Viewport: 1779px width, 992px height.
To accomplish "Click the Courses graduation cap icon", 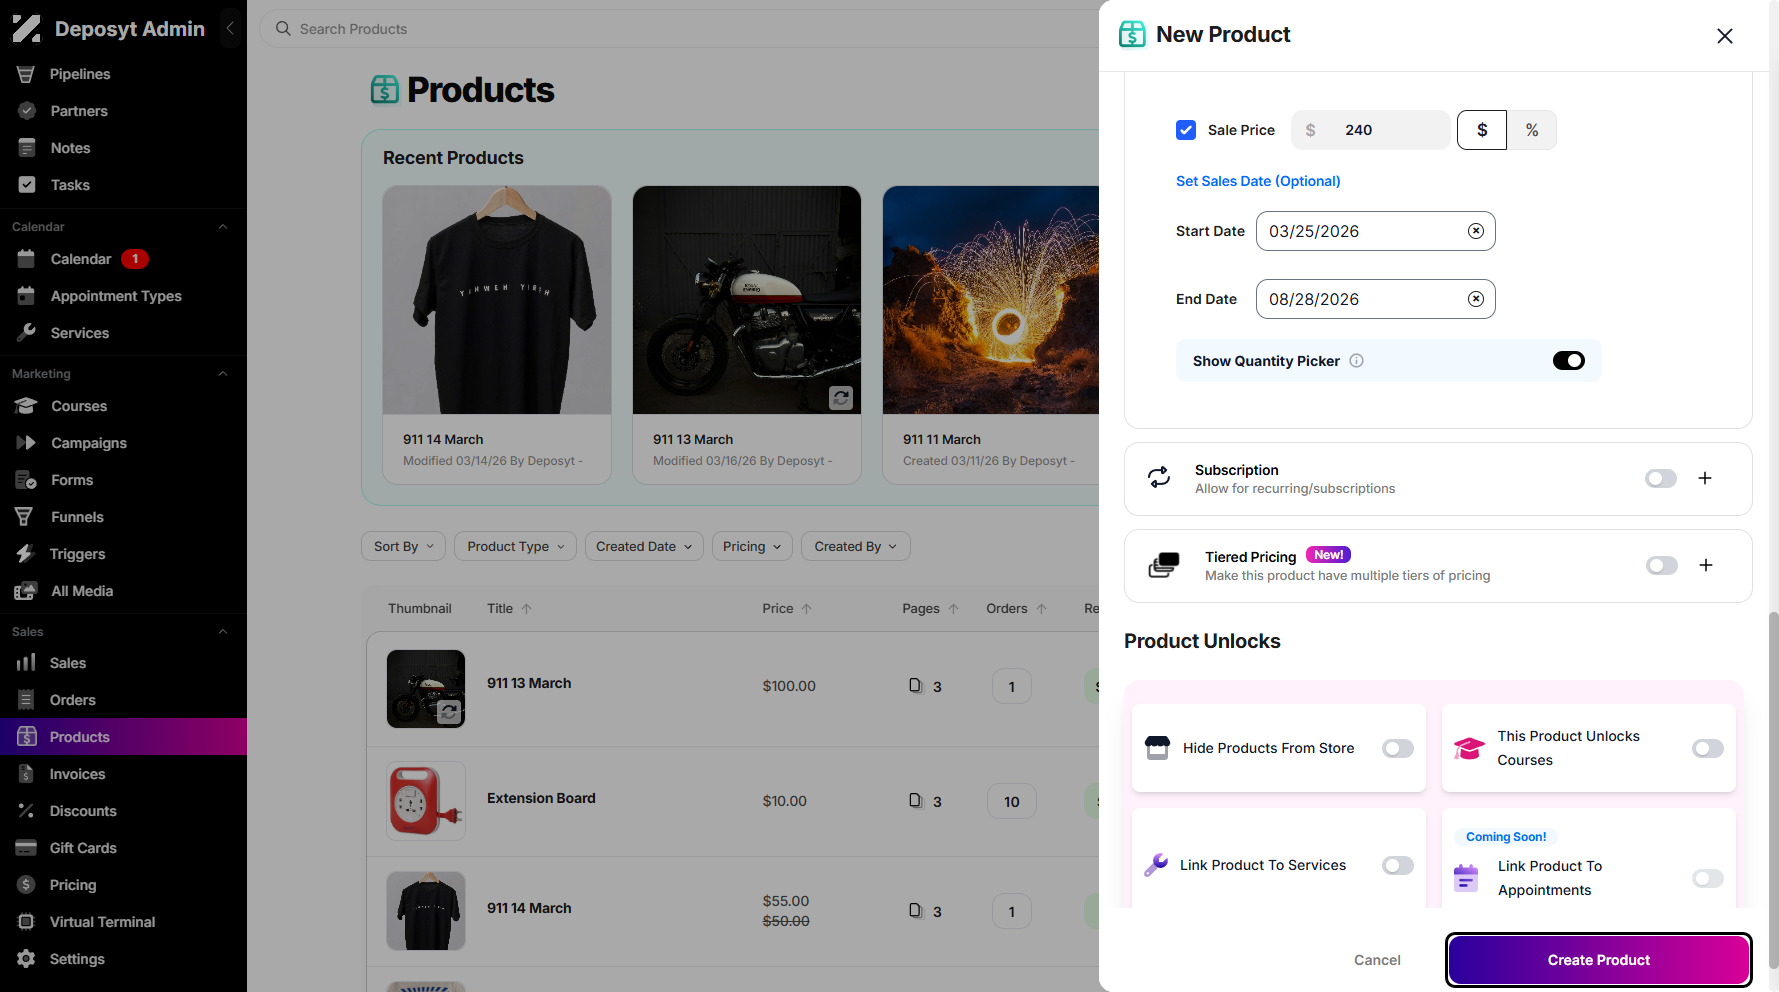I will click(27, 406).
